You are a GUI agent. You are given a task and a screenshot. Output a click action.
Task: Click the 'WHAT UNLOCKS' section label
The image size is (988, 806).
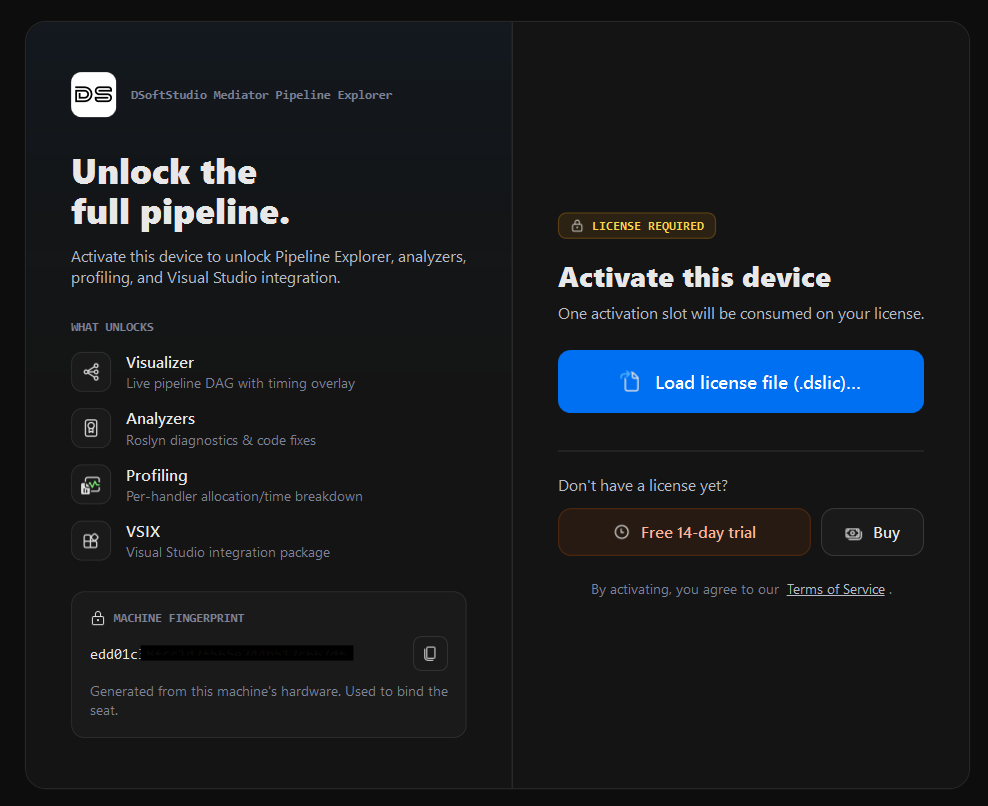112,327
